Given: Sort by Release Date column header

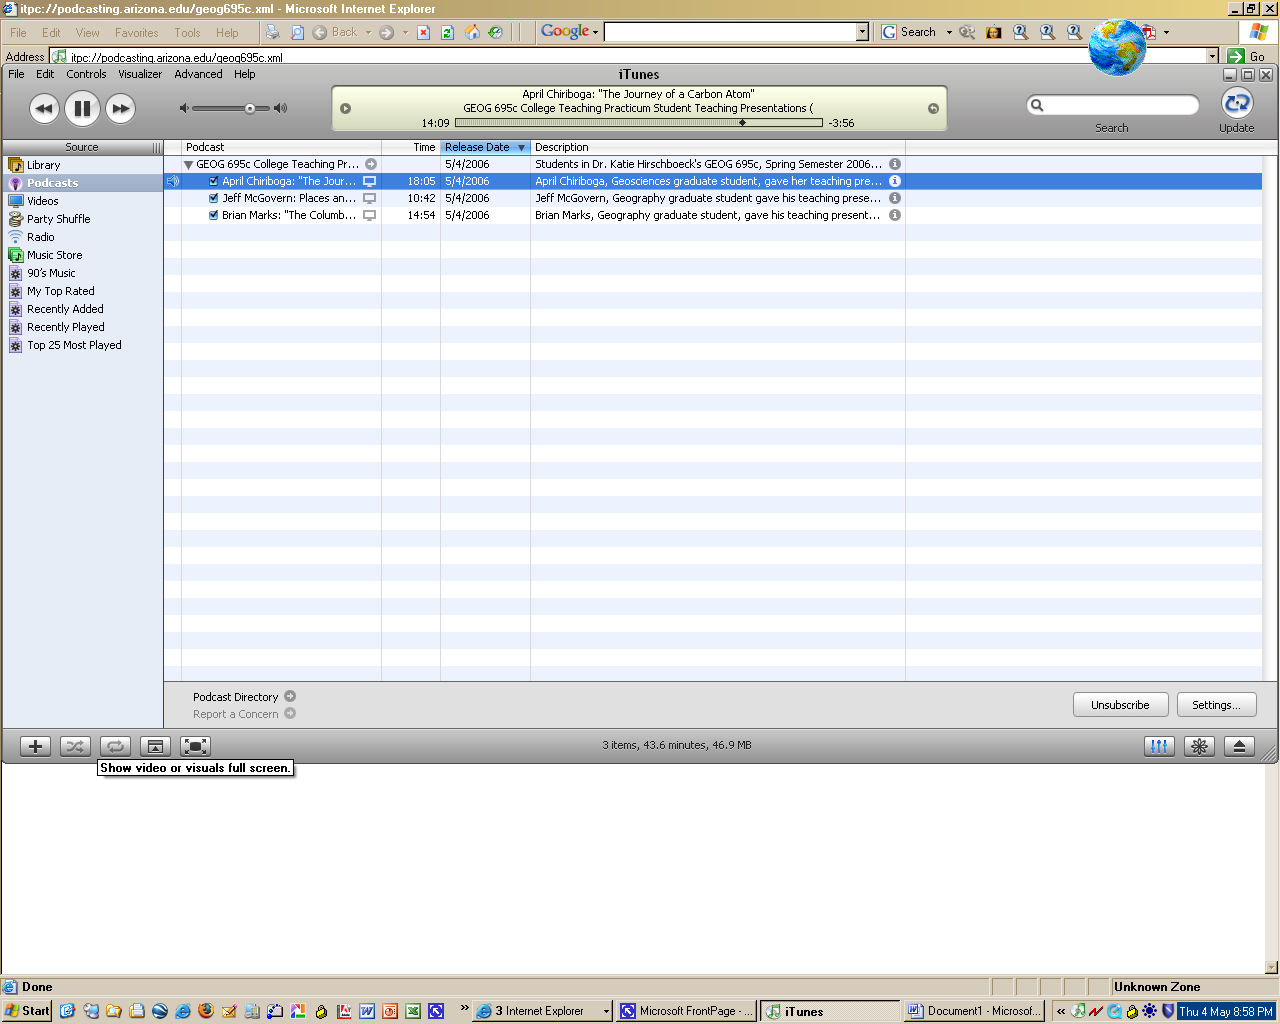Looking at the screenshot, I should coord(485,147).
